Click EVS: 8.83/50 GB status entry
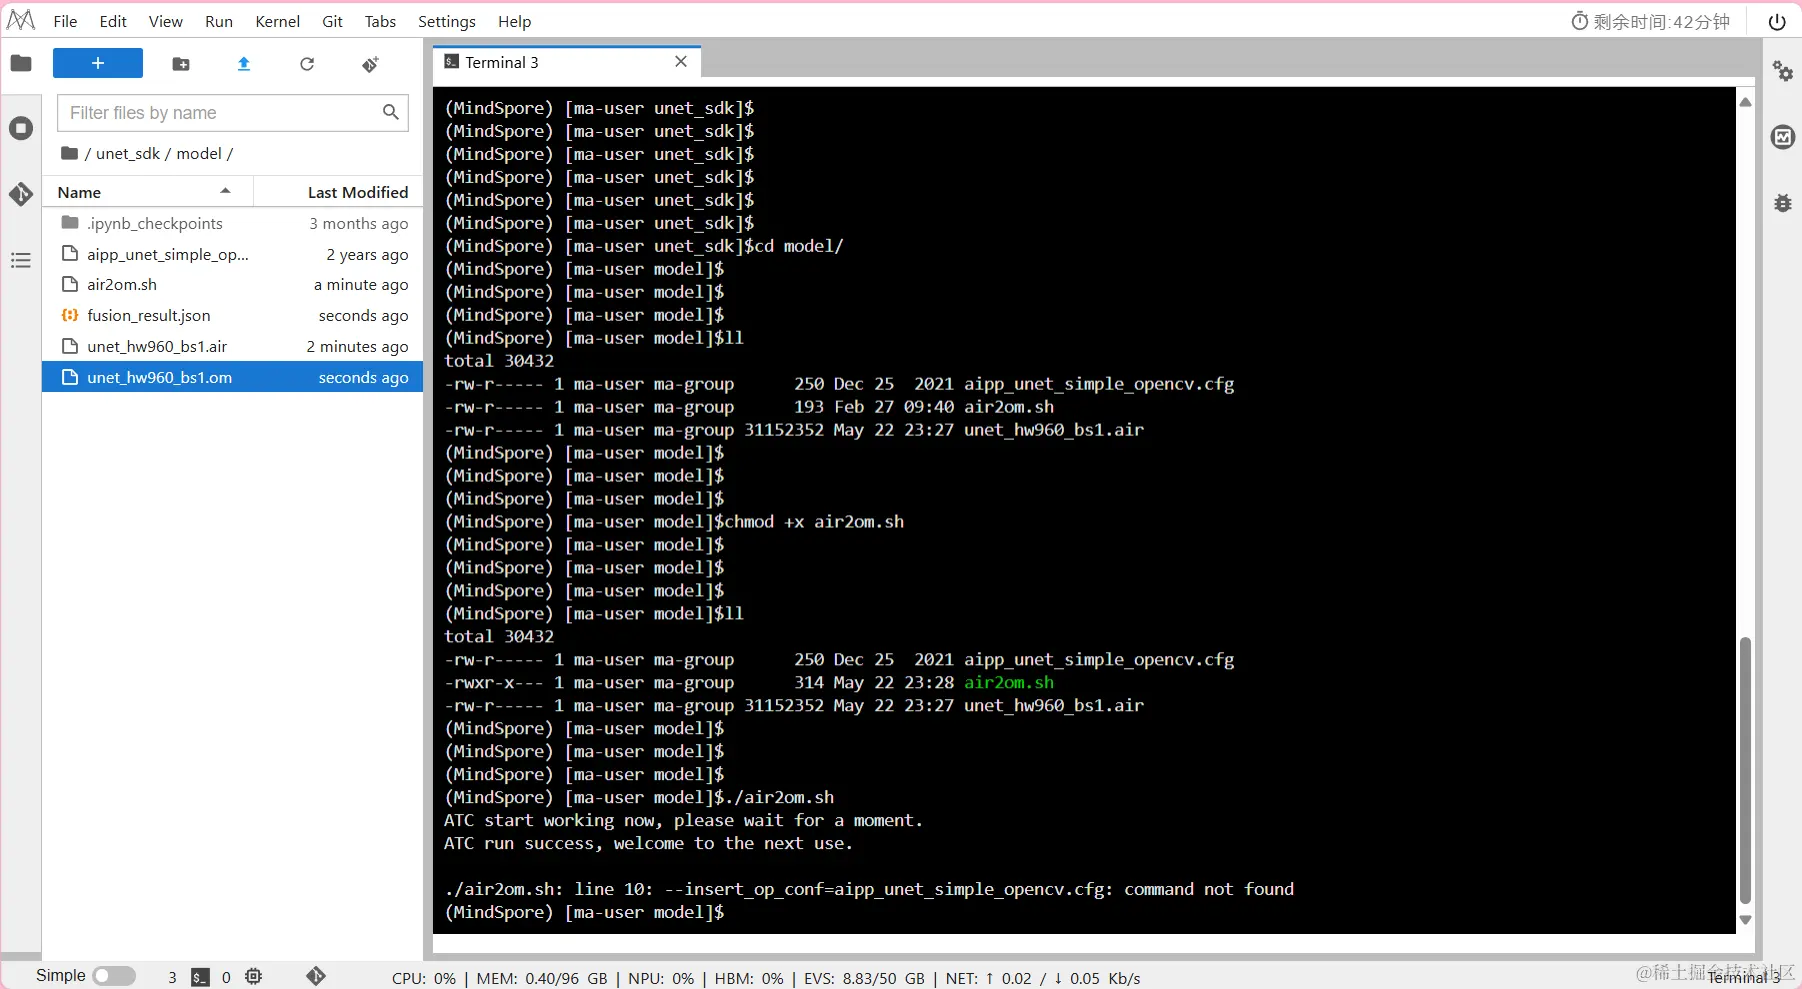The width and height of the screenshot is (1802, 989). (x=864, y=978)
